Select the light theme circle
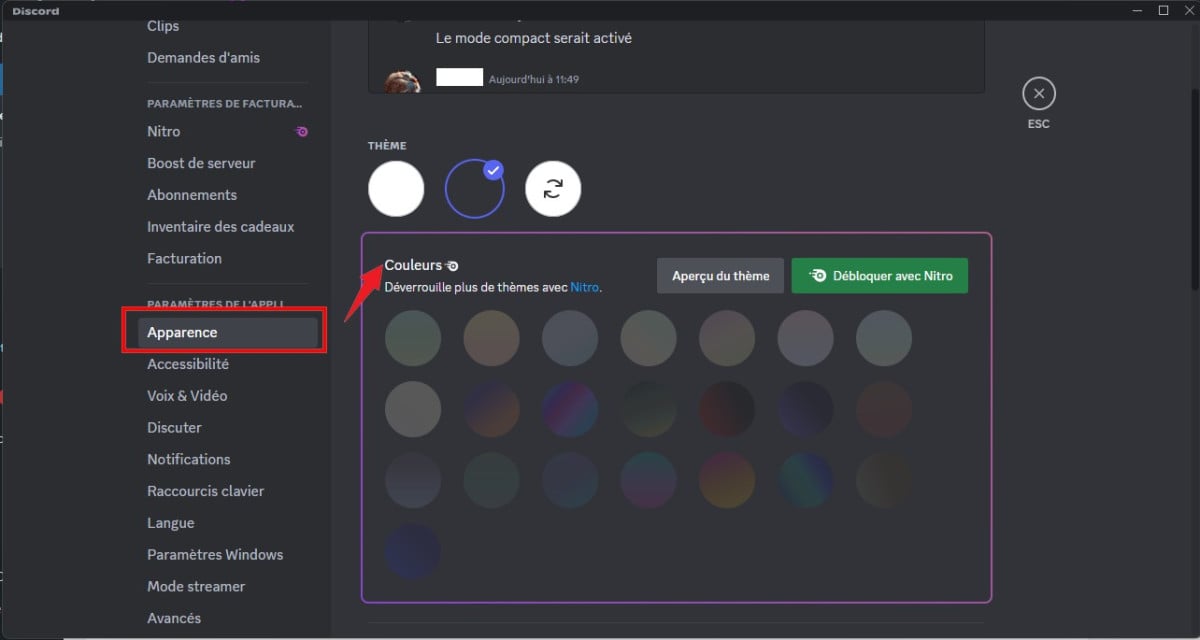1200x640 pixels. [x=396, y=188]
